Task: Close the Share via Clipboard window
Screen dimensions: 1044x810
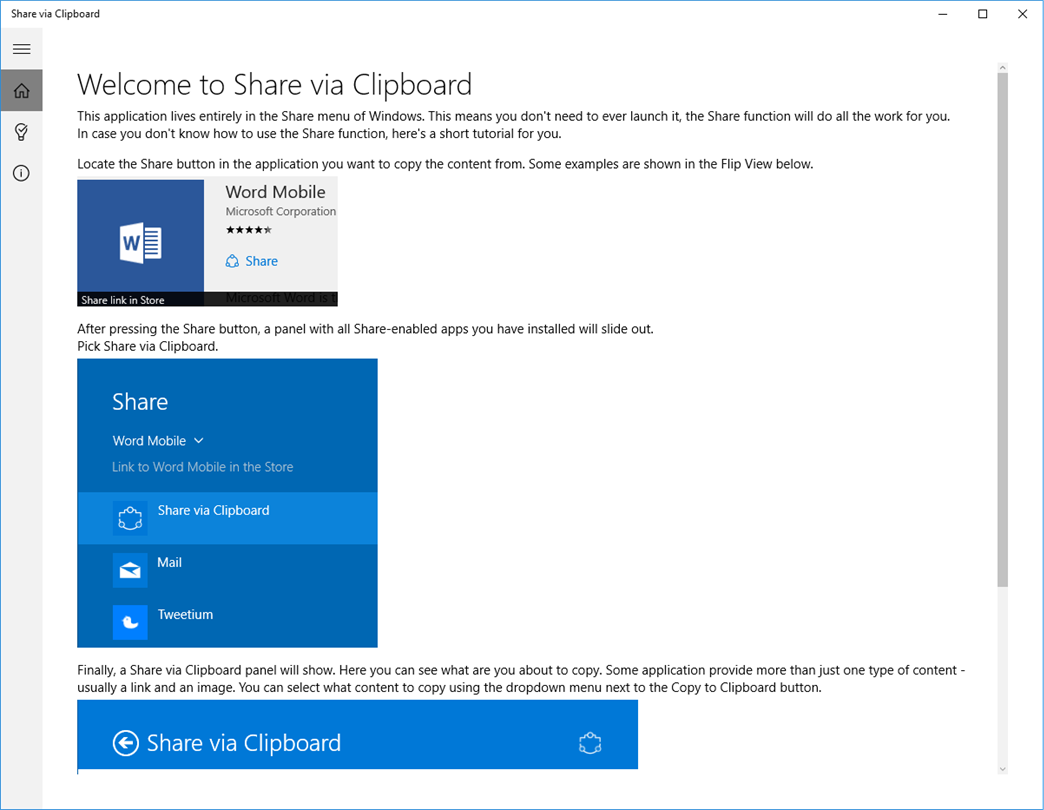Action: click(x=1023, y=14)
